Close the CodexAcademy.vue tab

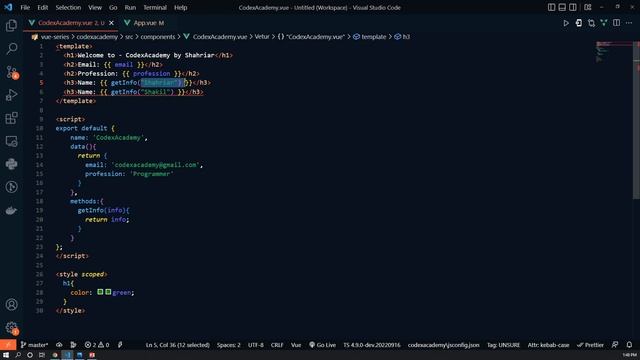(111, 23)
